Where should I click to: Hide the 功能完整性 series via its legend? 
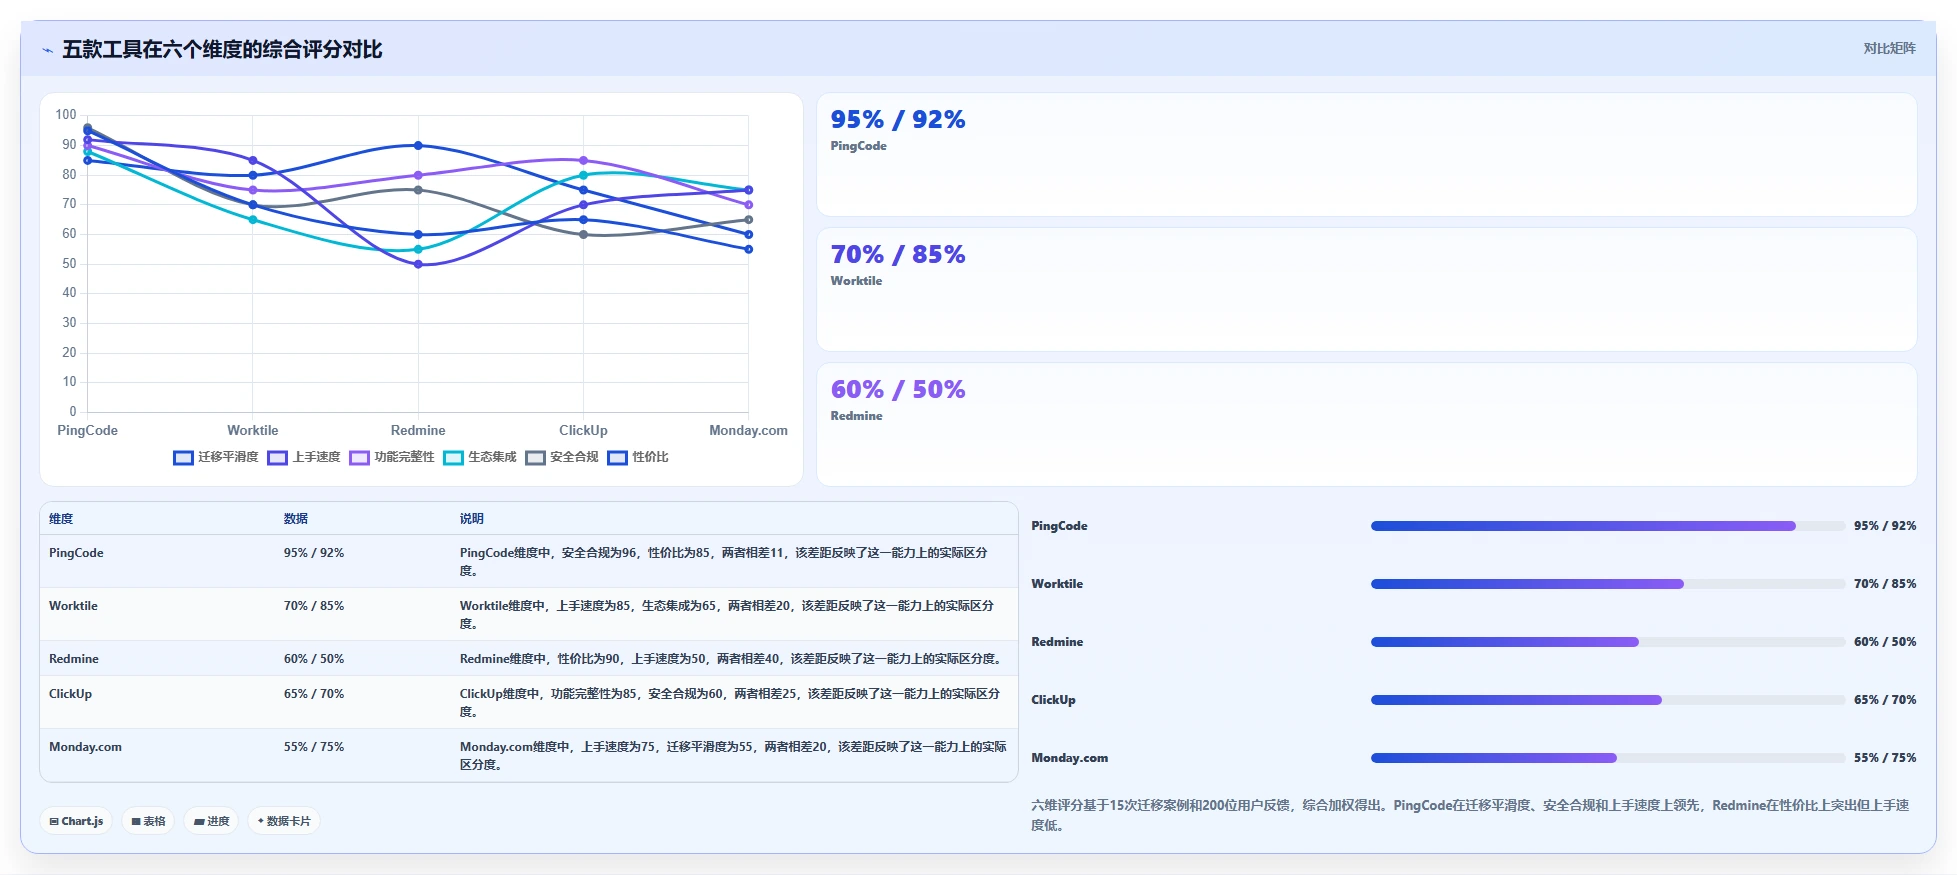(x=392, y=457)
